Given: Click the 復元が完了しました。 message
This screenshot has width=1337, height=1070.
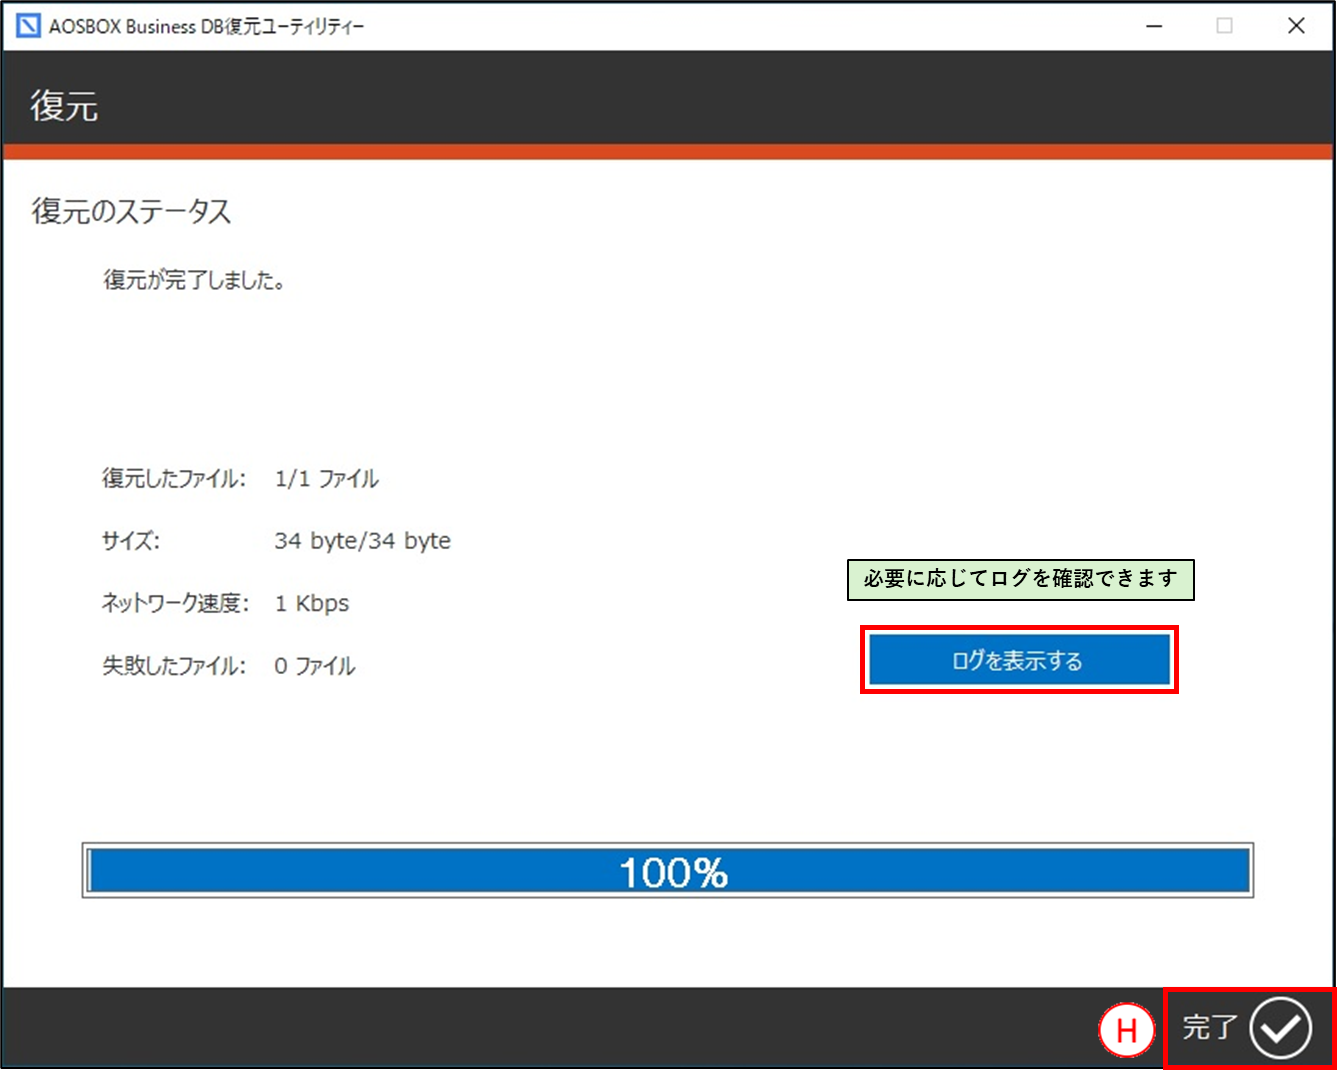Looking at the screenshot, I should point(195,280).
